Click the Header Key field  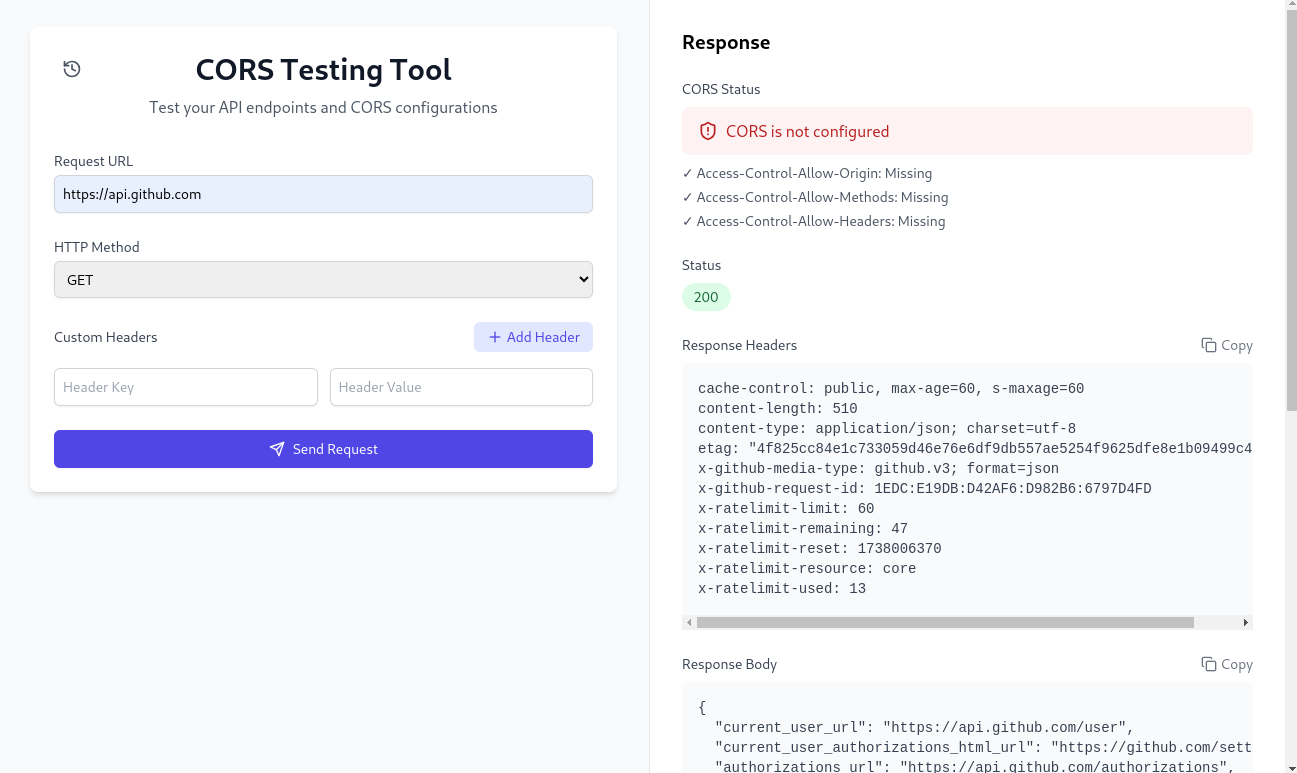[x=186, y=387]
